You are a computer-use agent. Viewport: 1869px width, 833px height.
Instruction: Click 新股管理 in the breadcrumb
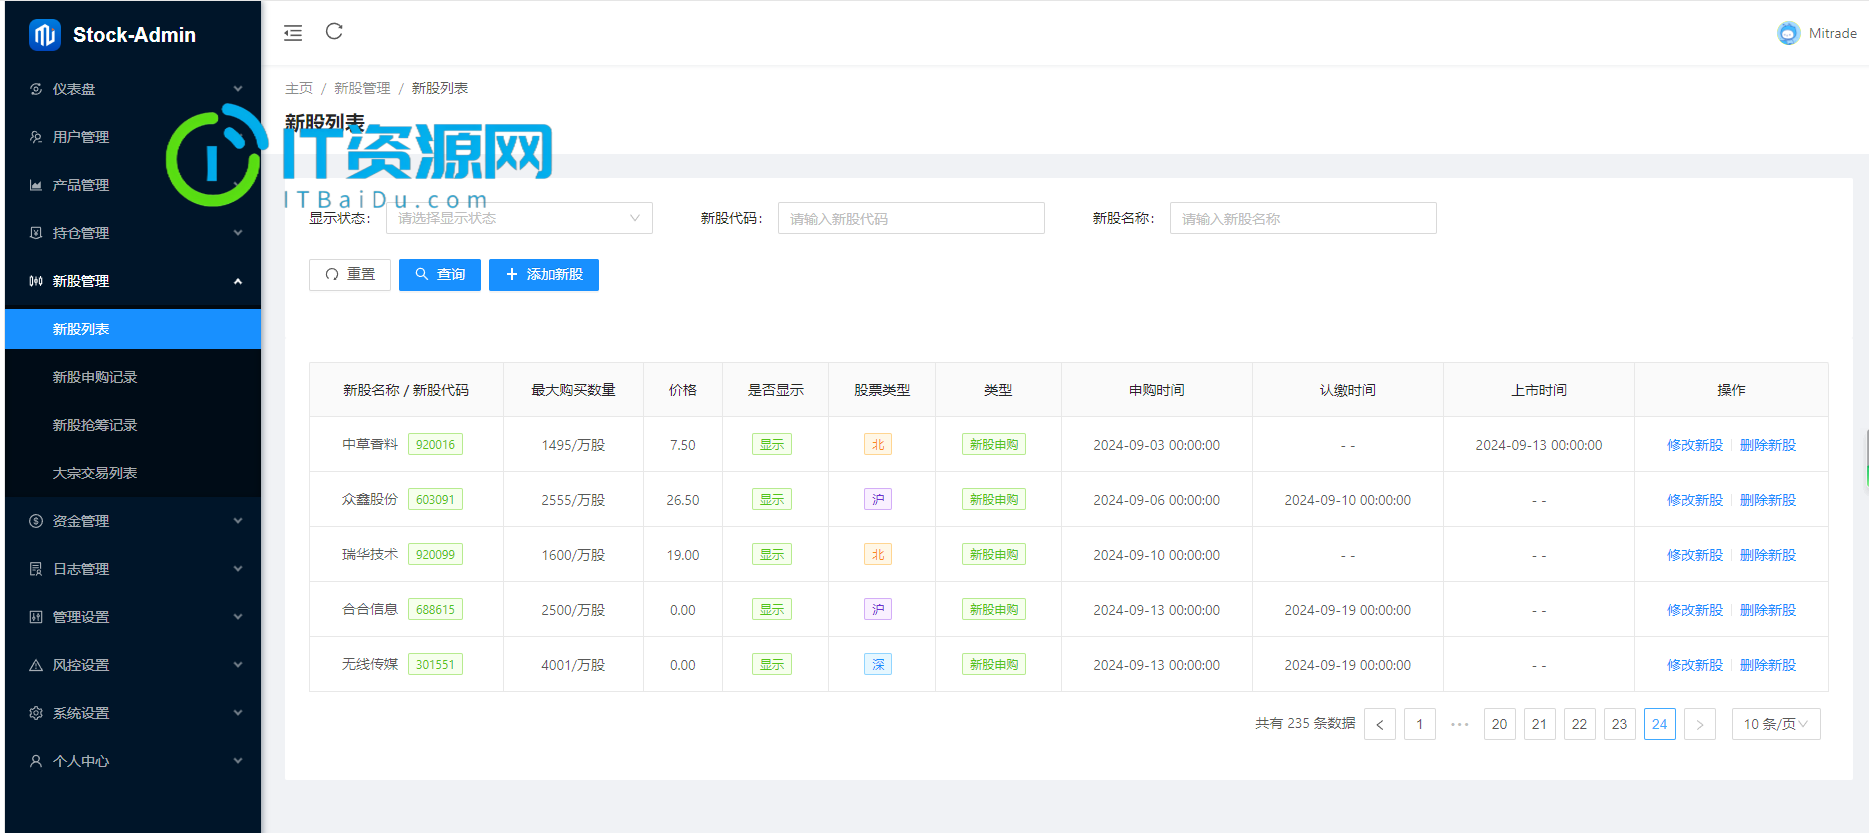coord(362,88)
